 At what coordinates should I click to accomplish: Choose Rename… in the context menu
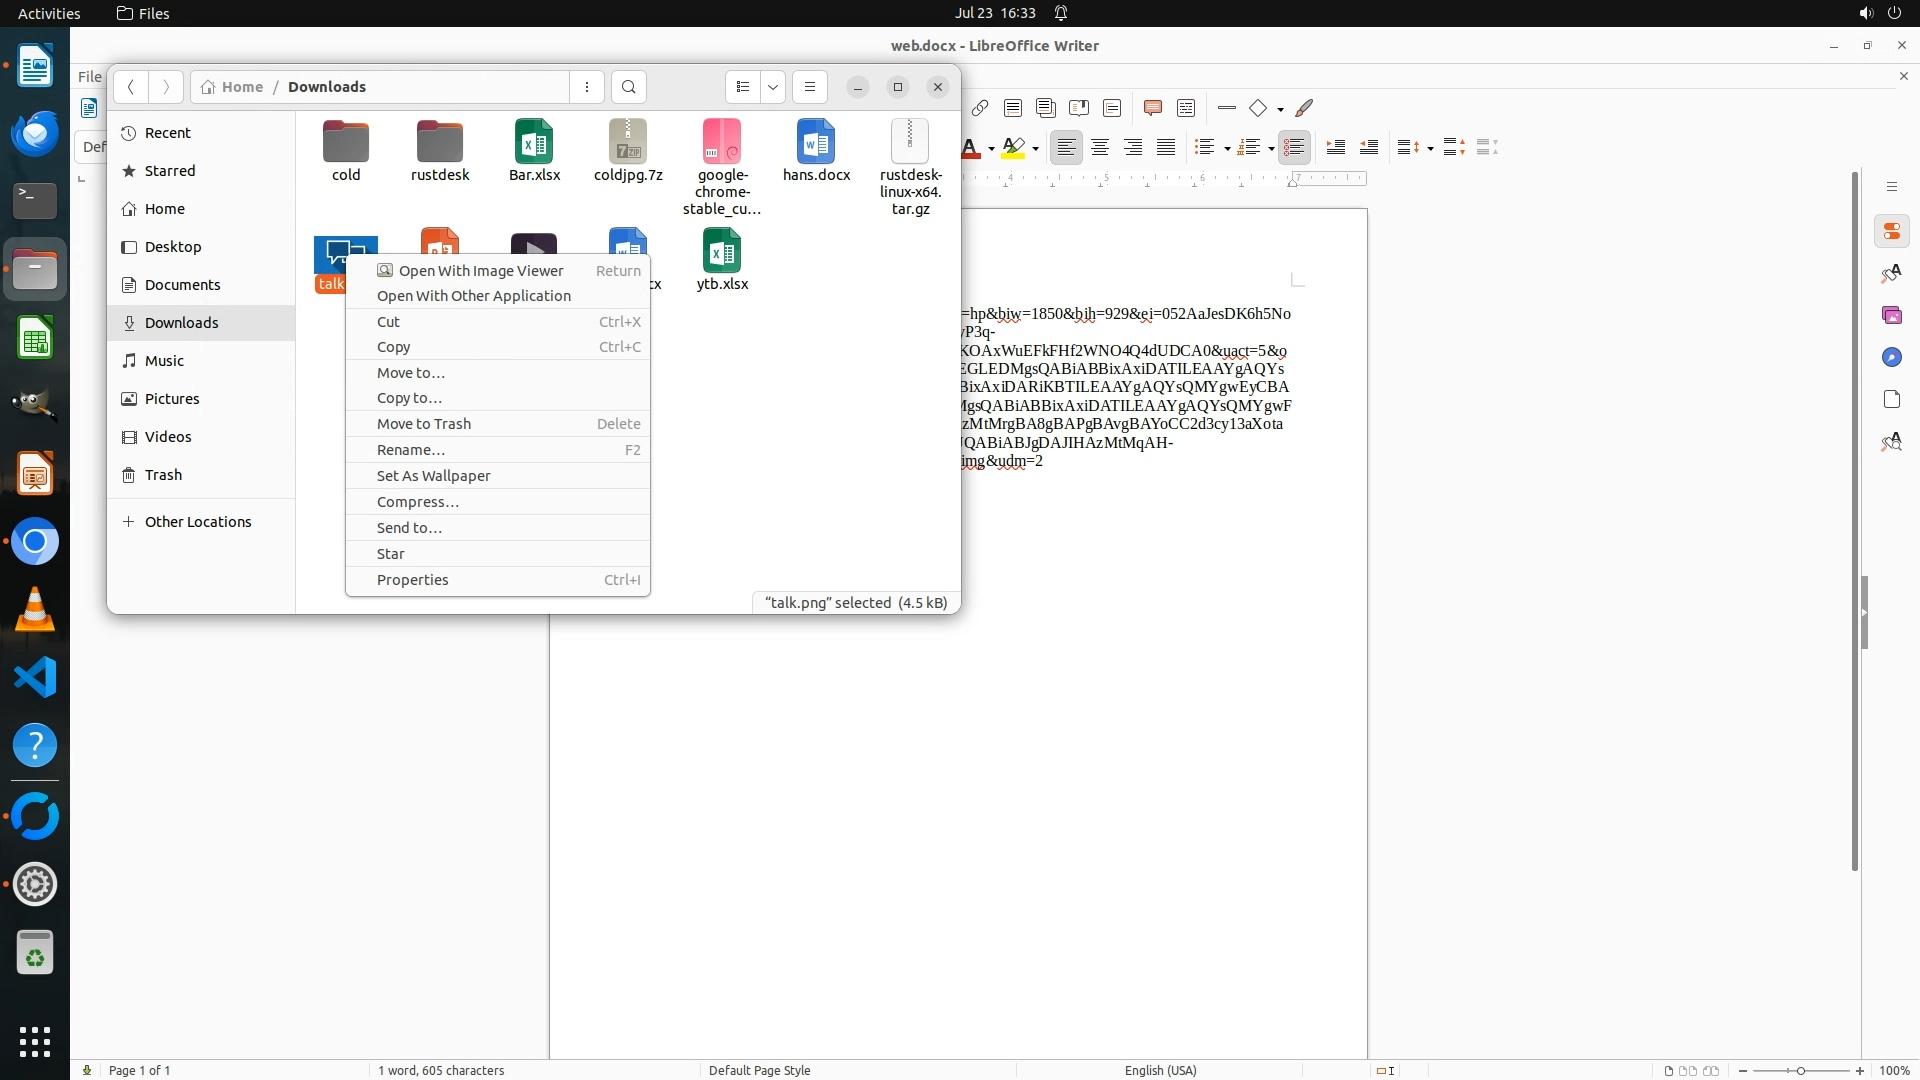click(x=411, y=450)
